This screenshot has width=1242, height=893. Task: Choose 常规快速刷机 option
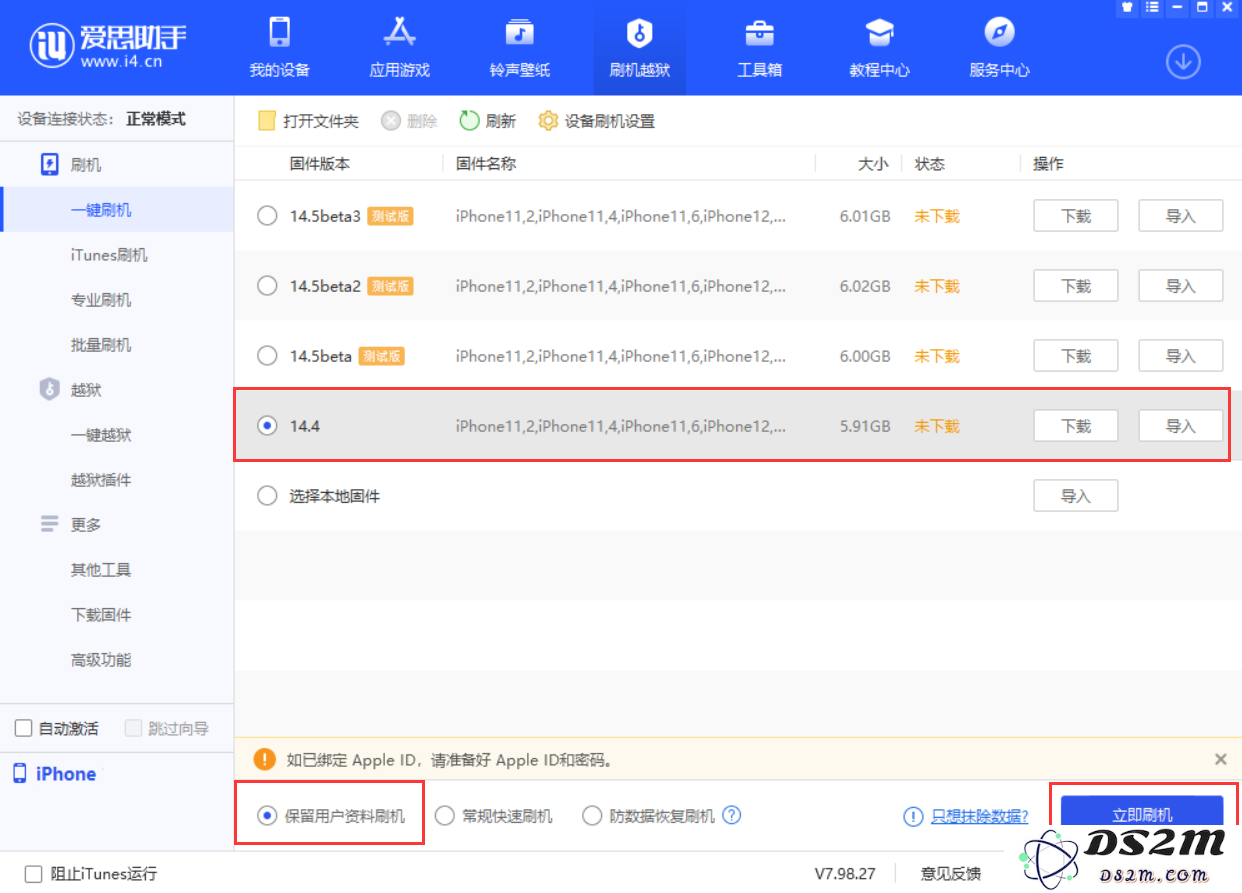click(493, 816)
